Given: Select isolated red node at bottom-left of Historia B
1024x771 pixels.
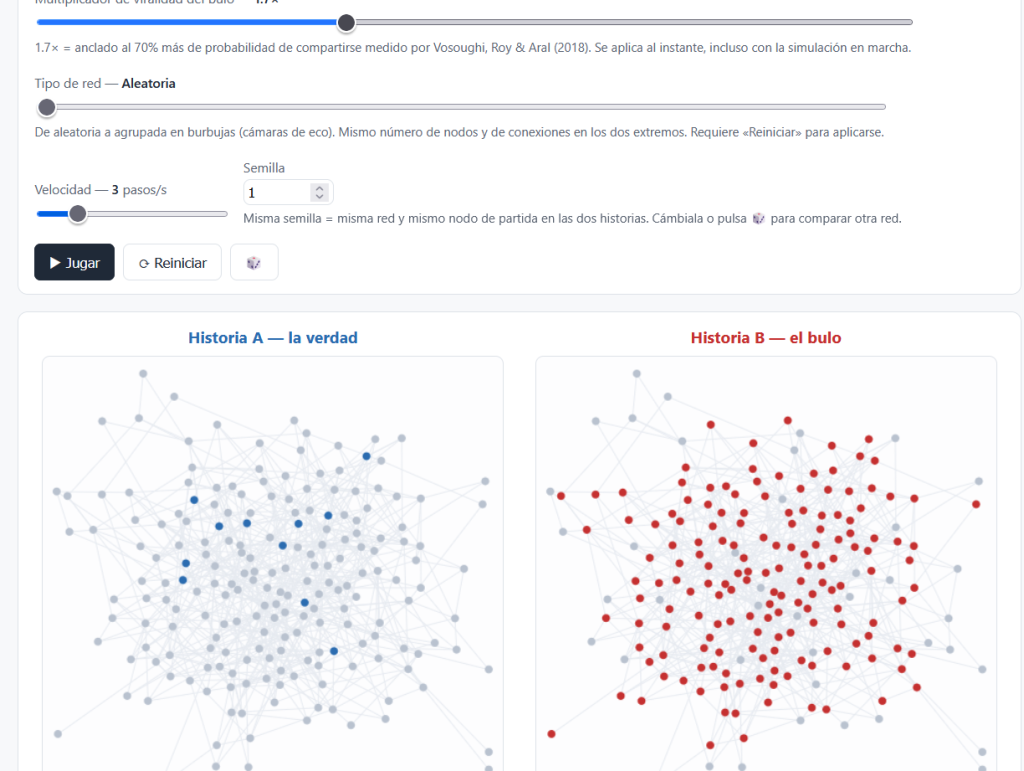Looking at the screenshot, I should 552,734.
